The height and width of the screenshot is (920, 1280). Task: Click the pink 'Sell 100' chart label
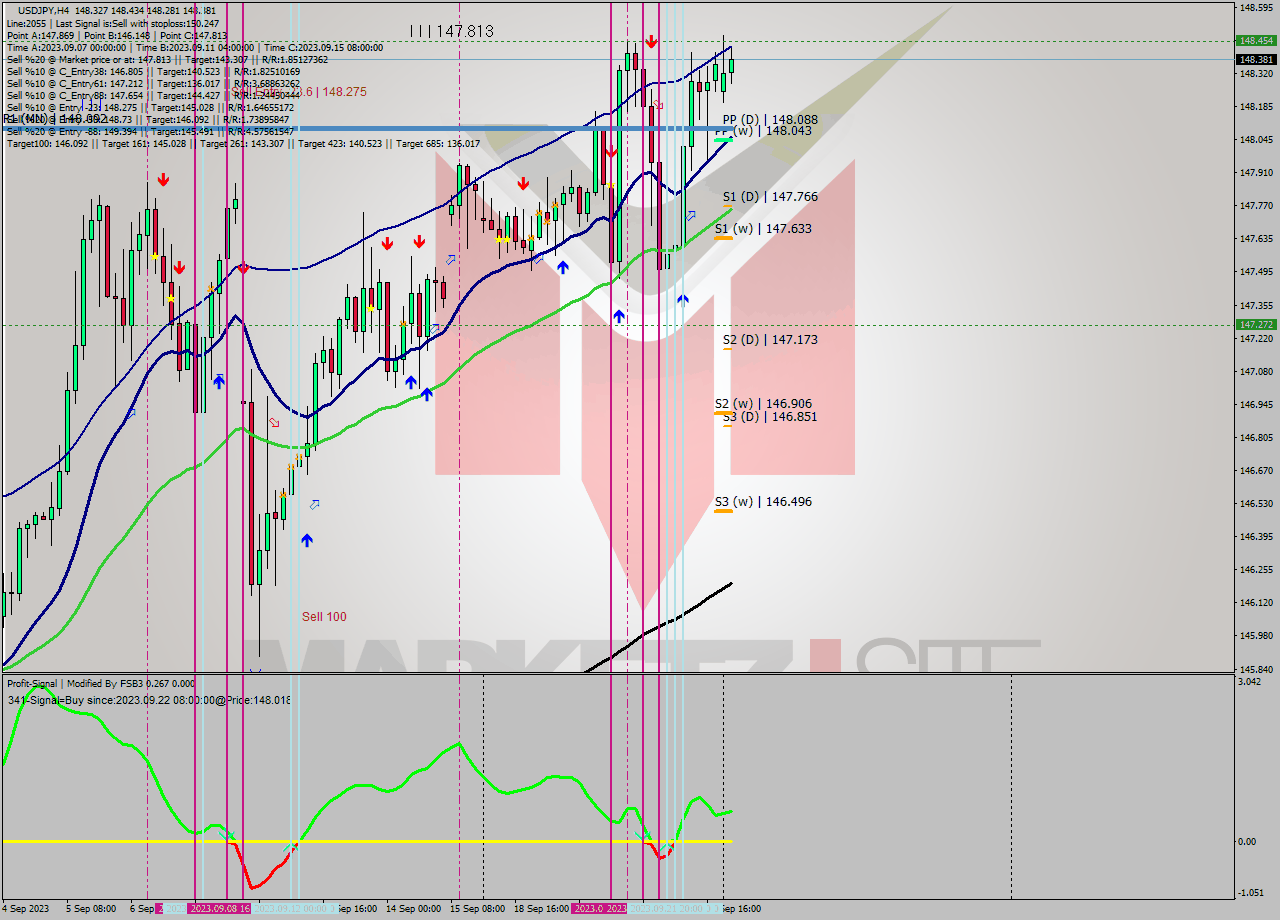point(324,617)
